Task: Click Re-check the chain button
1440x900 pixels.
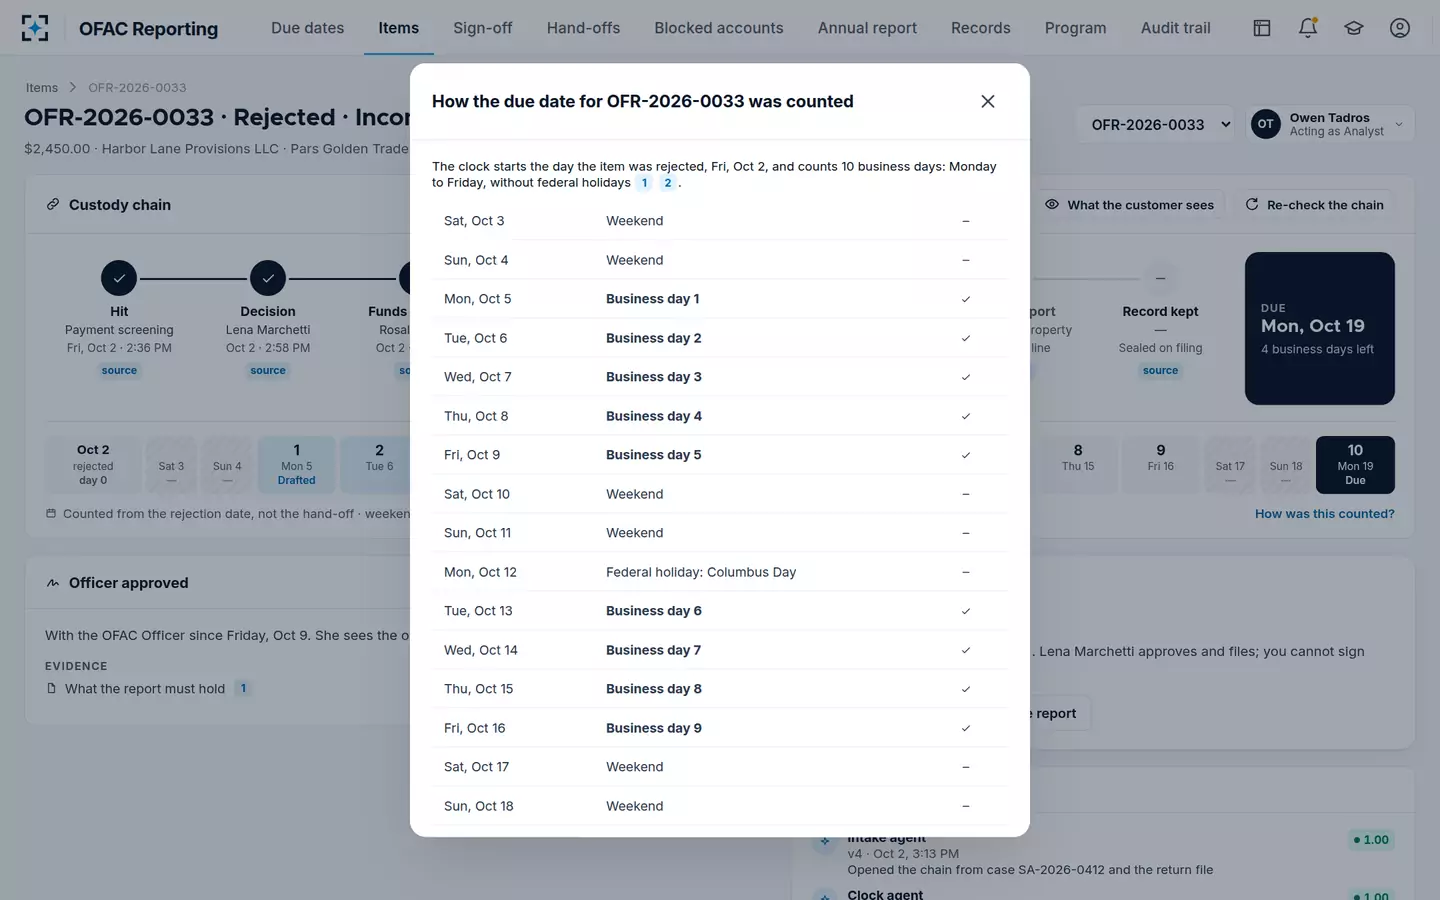Action: click(x=1315, y=205)
